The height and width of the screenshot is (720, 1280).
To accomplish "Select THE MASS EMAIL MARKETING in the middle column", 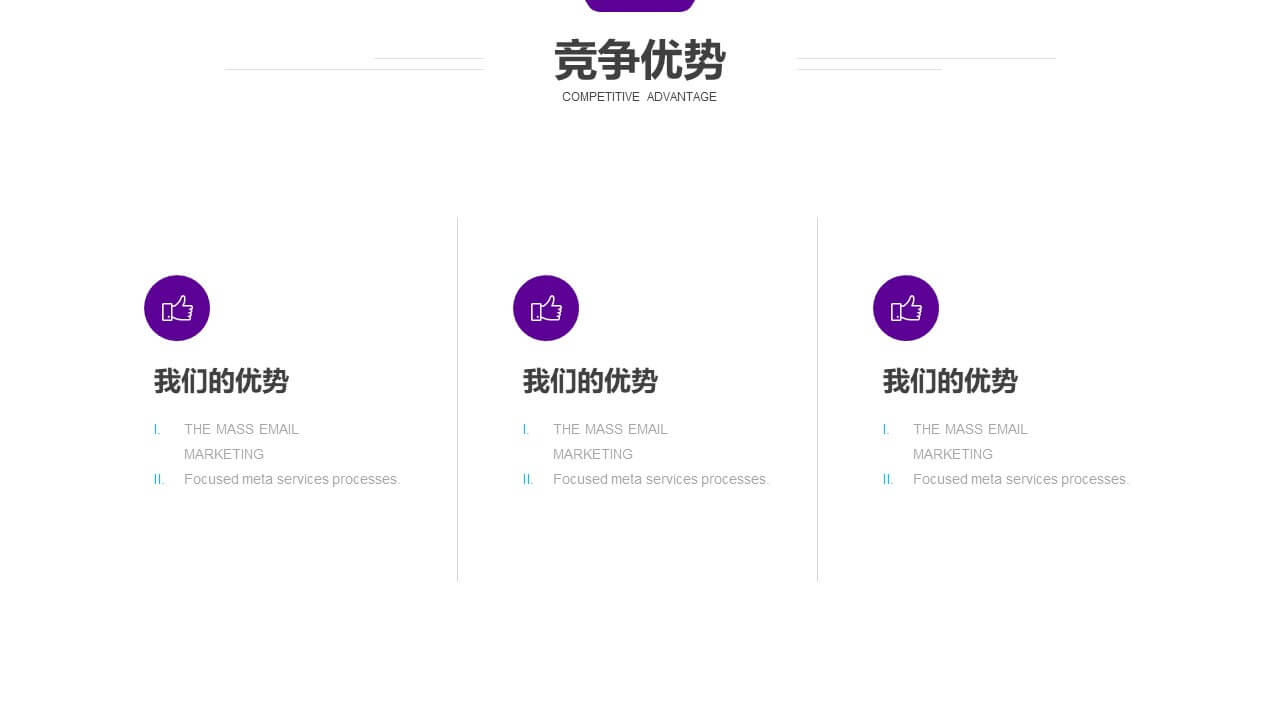I will coord(610,441).
